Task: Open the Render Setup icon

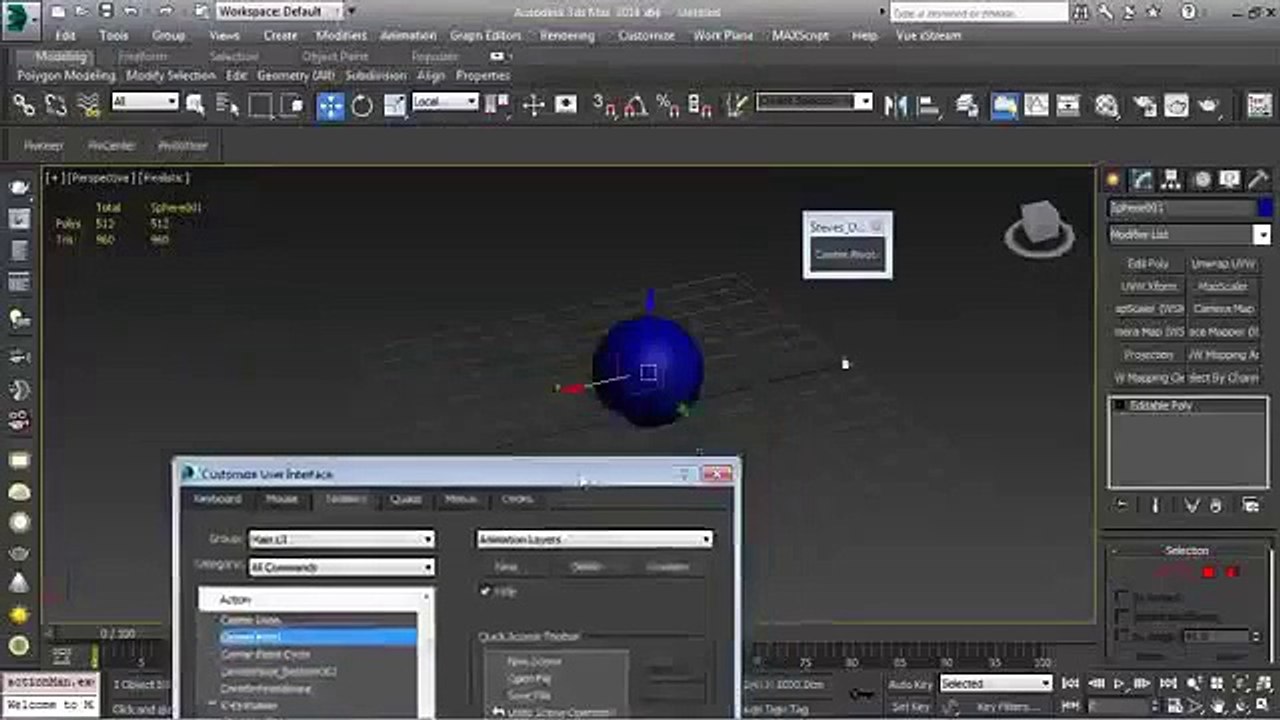Action: point(1143,105)
